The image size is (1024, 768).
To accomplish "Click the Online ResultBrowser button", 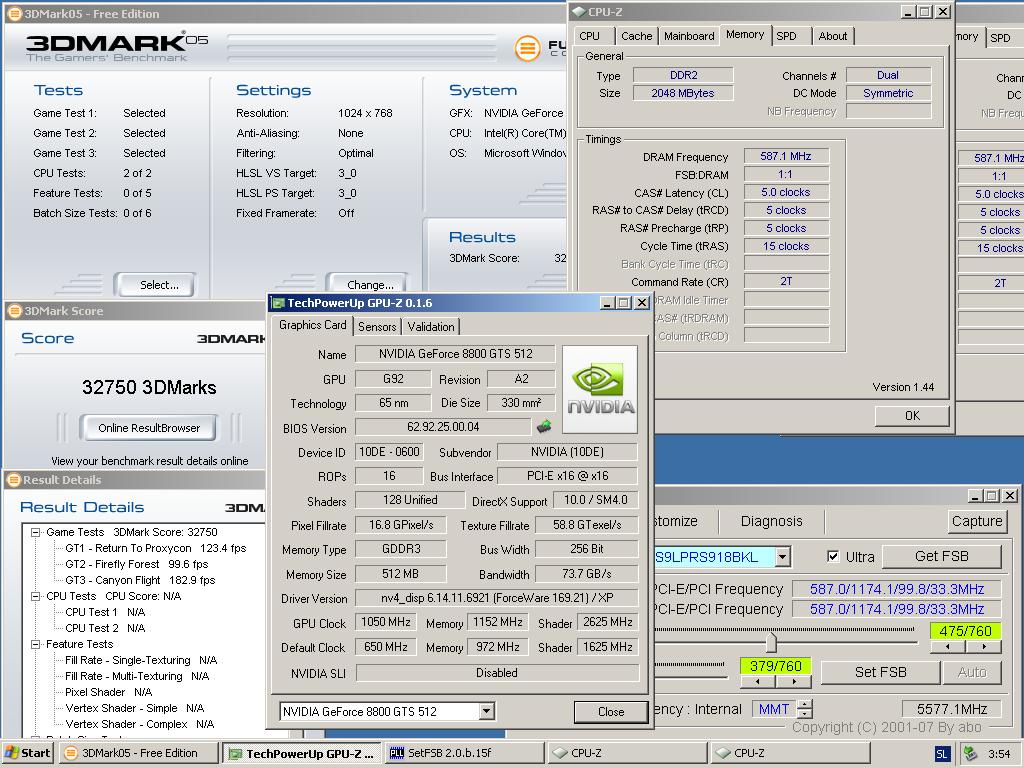I will 149,428.
